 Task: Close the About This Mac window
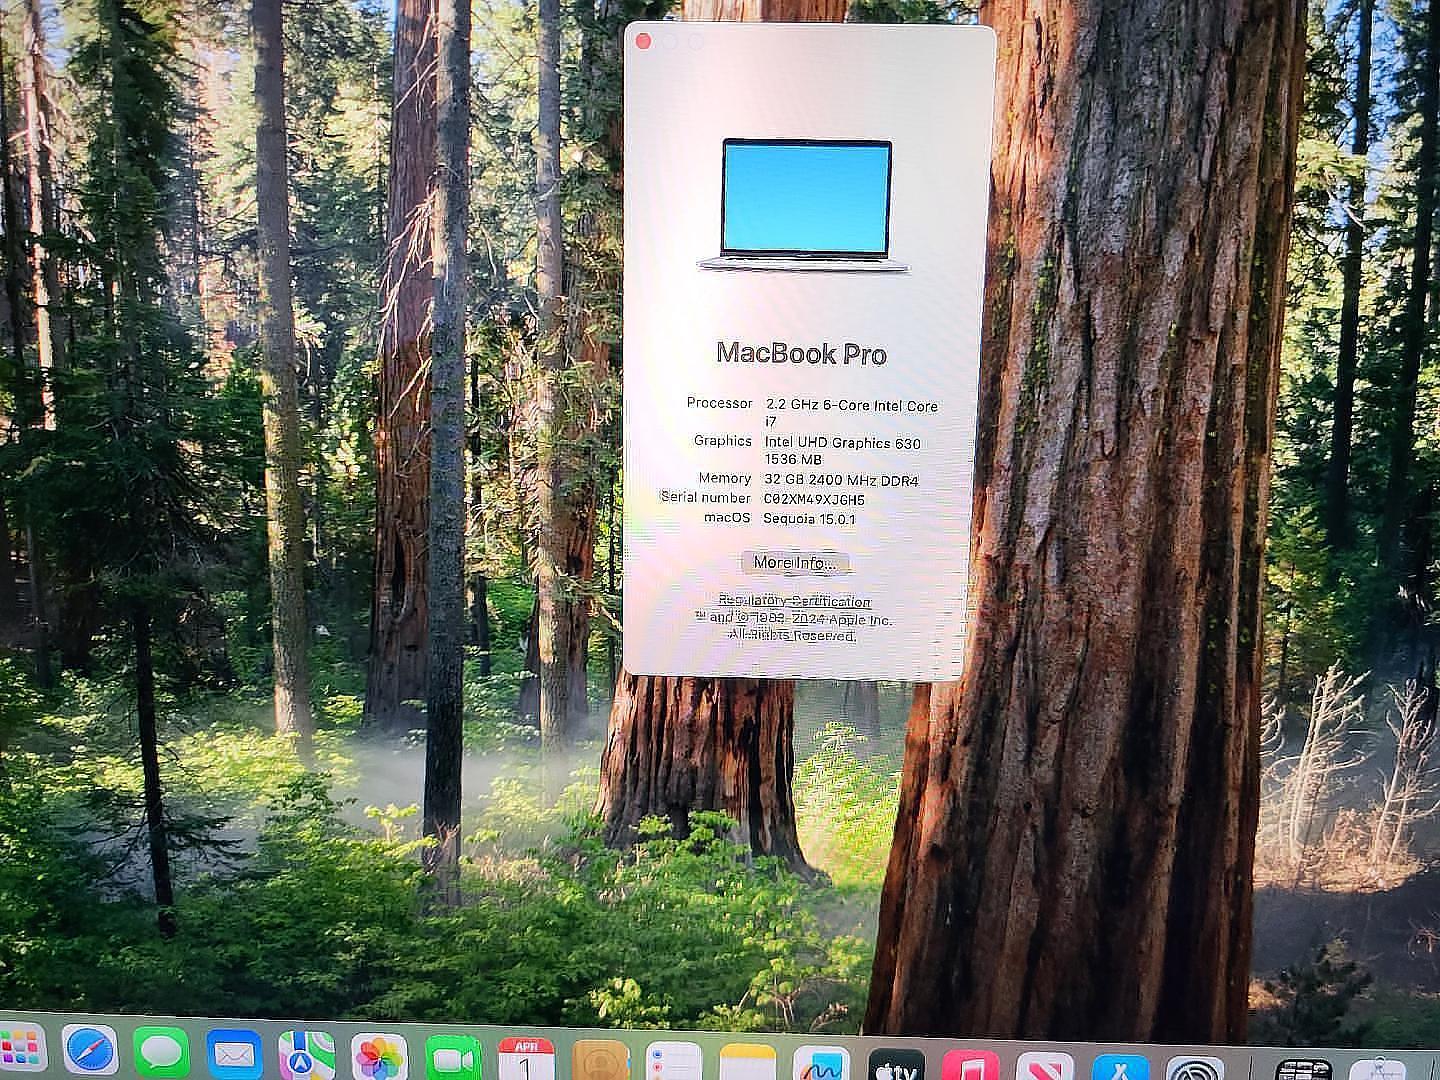[x=644, y=41]
